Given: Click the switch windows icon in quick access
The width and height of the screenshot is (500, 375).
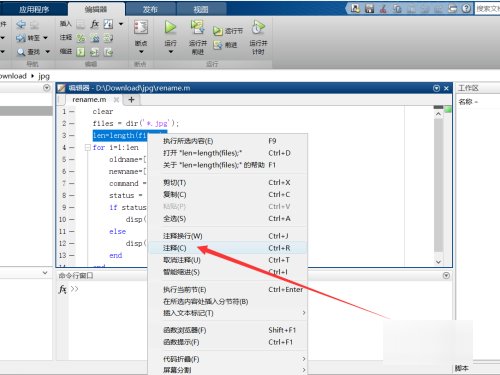Looking at the screenshot, I should 453,8.
